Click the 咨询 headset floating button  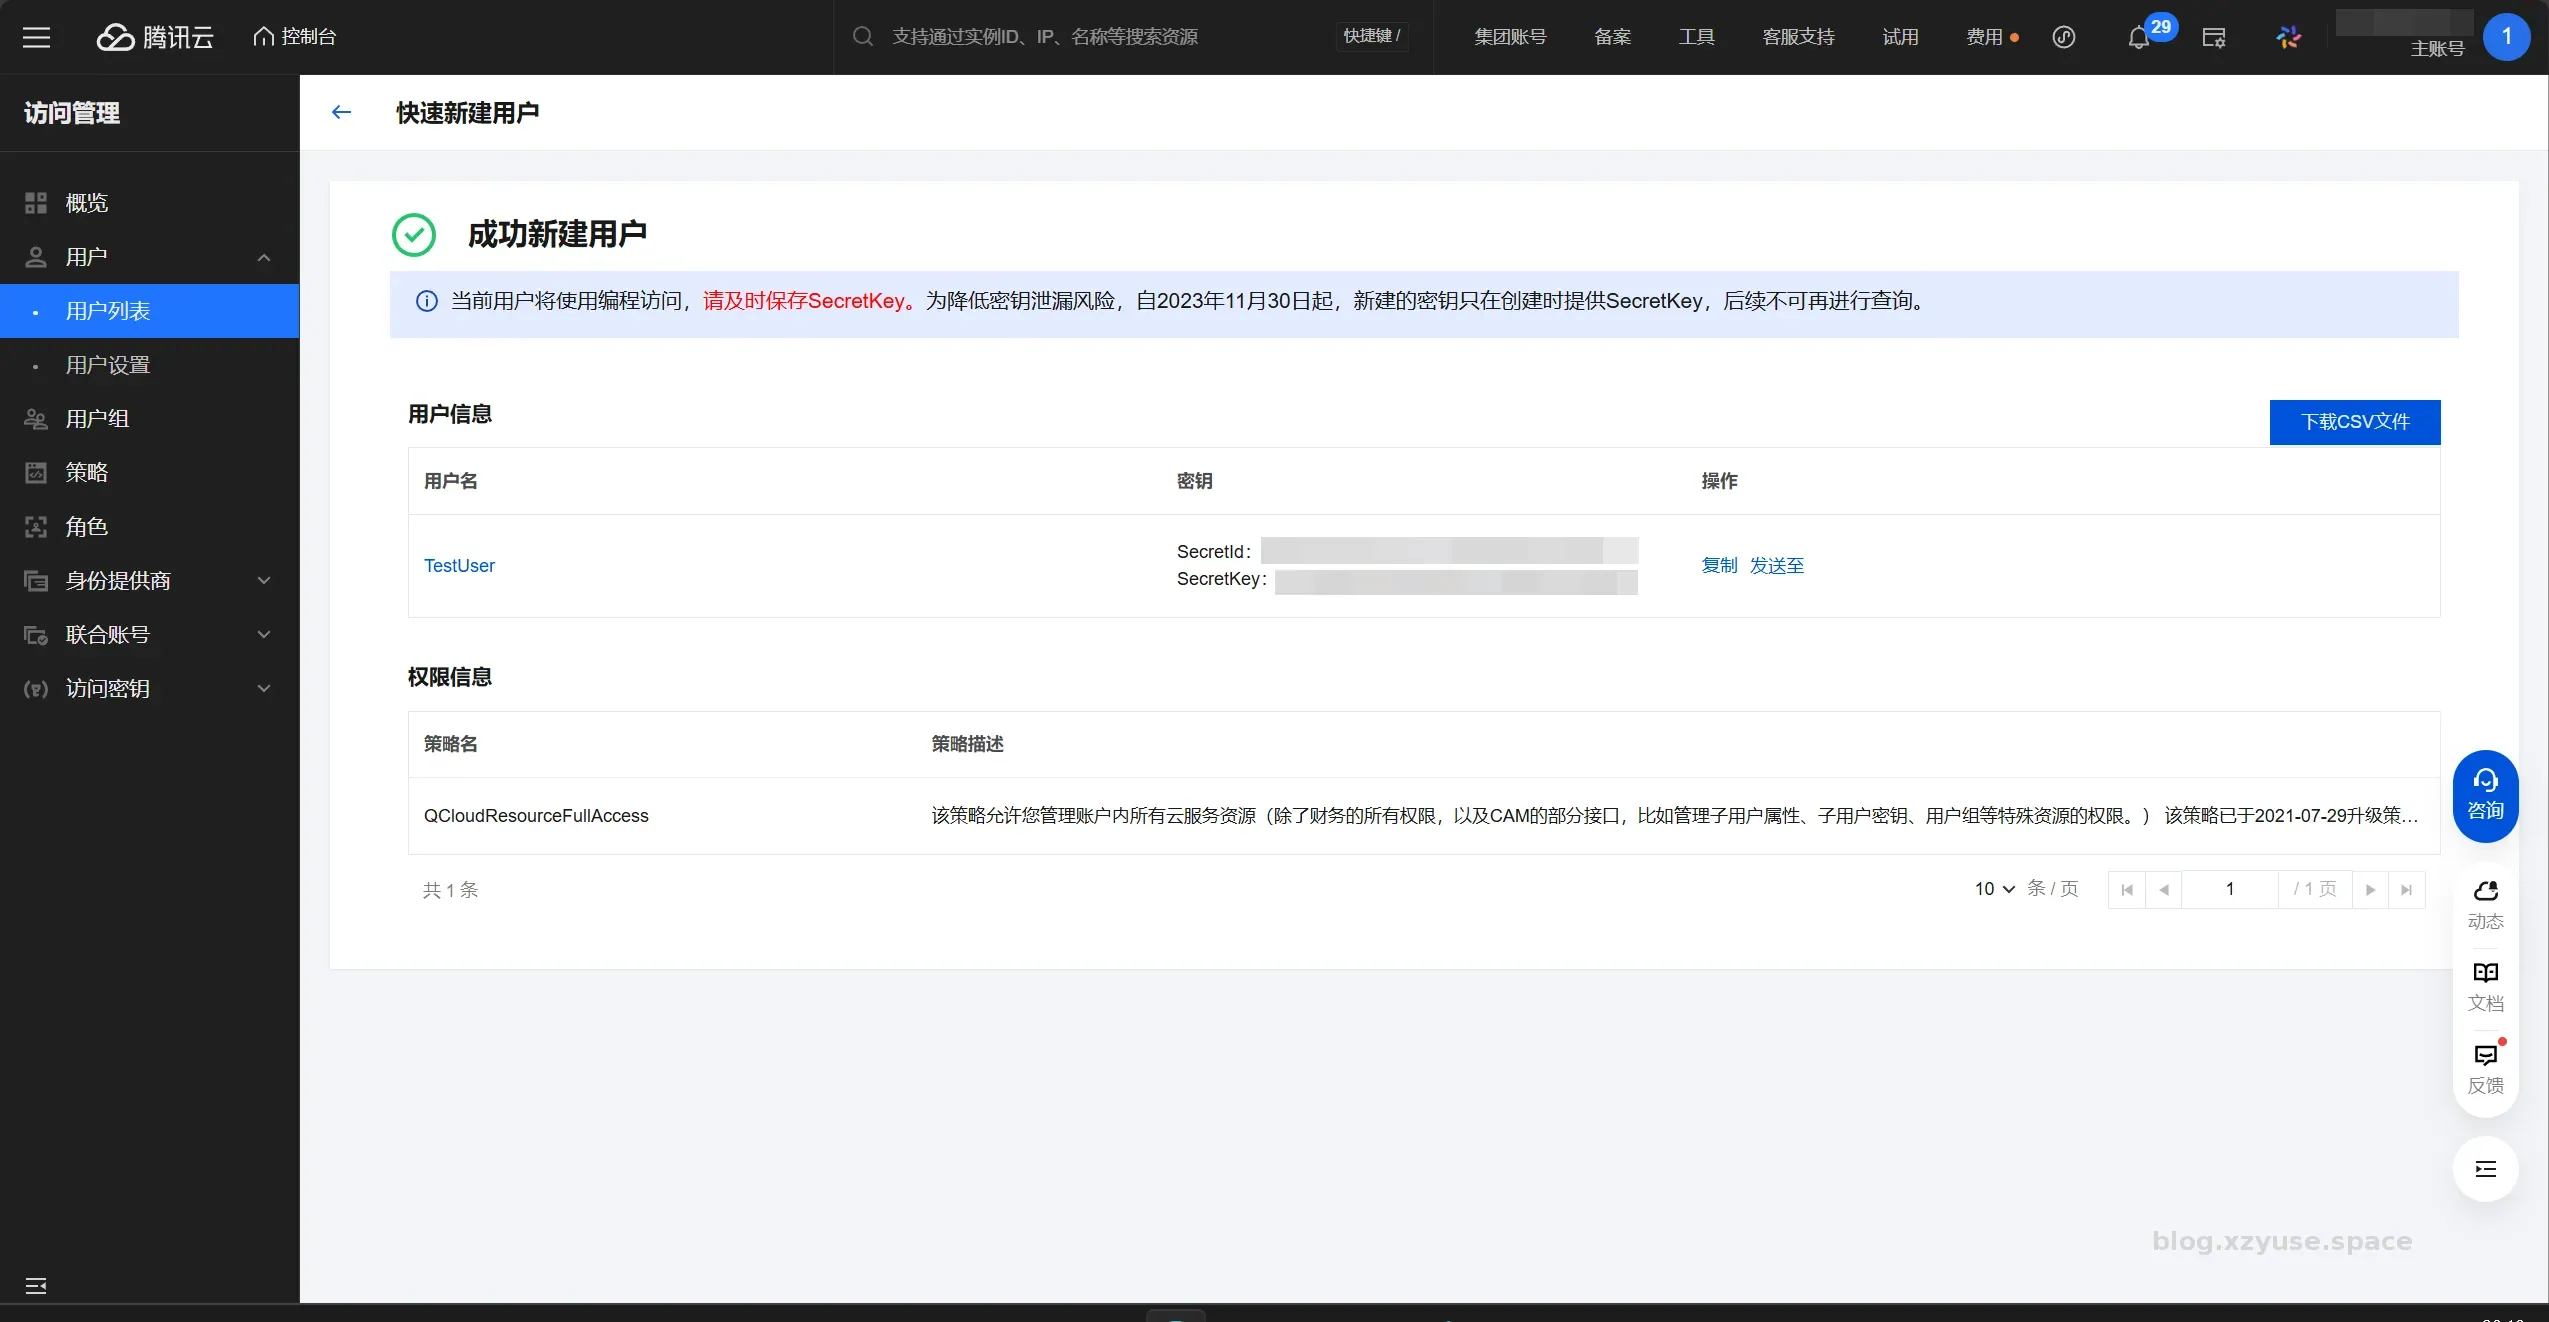pyautogui.click(x=2485, y=795)
